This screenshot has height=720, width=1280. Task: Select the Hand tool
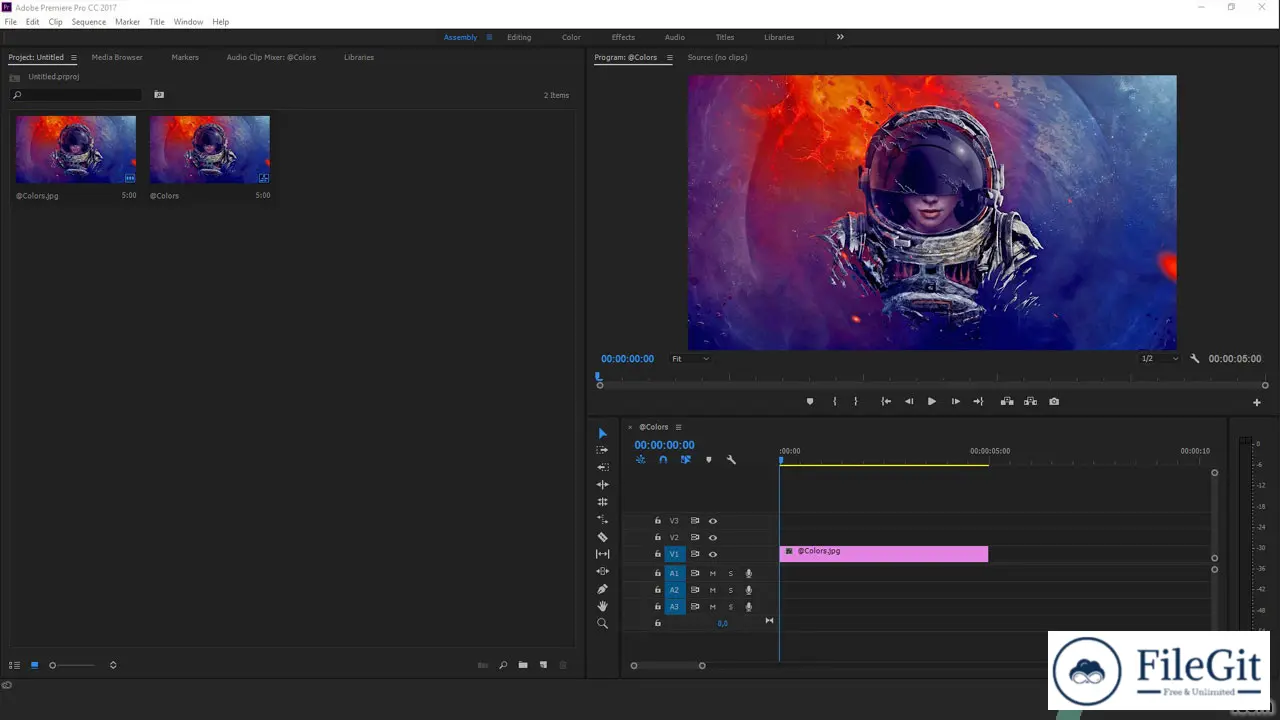pos(602,606)
